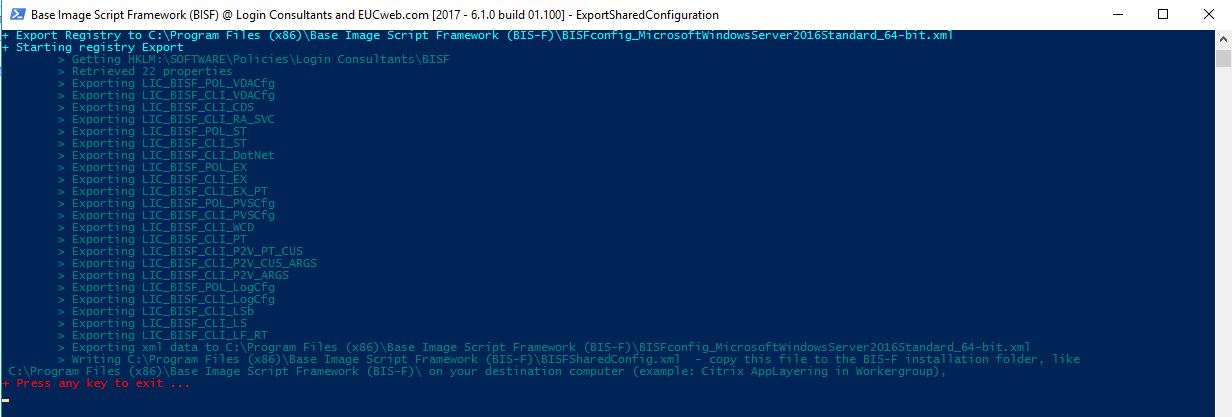Viewport: 1232px width, 417px height.
Task: Click the scrollbar up arrow
Action: [x=1223, y=38]
